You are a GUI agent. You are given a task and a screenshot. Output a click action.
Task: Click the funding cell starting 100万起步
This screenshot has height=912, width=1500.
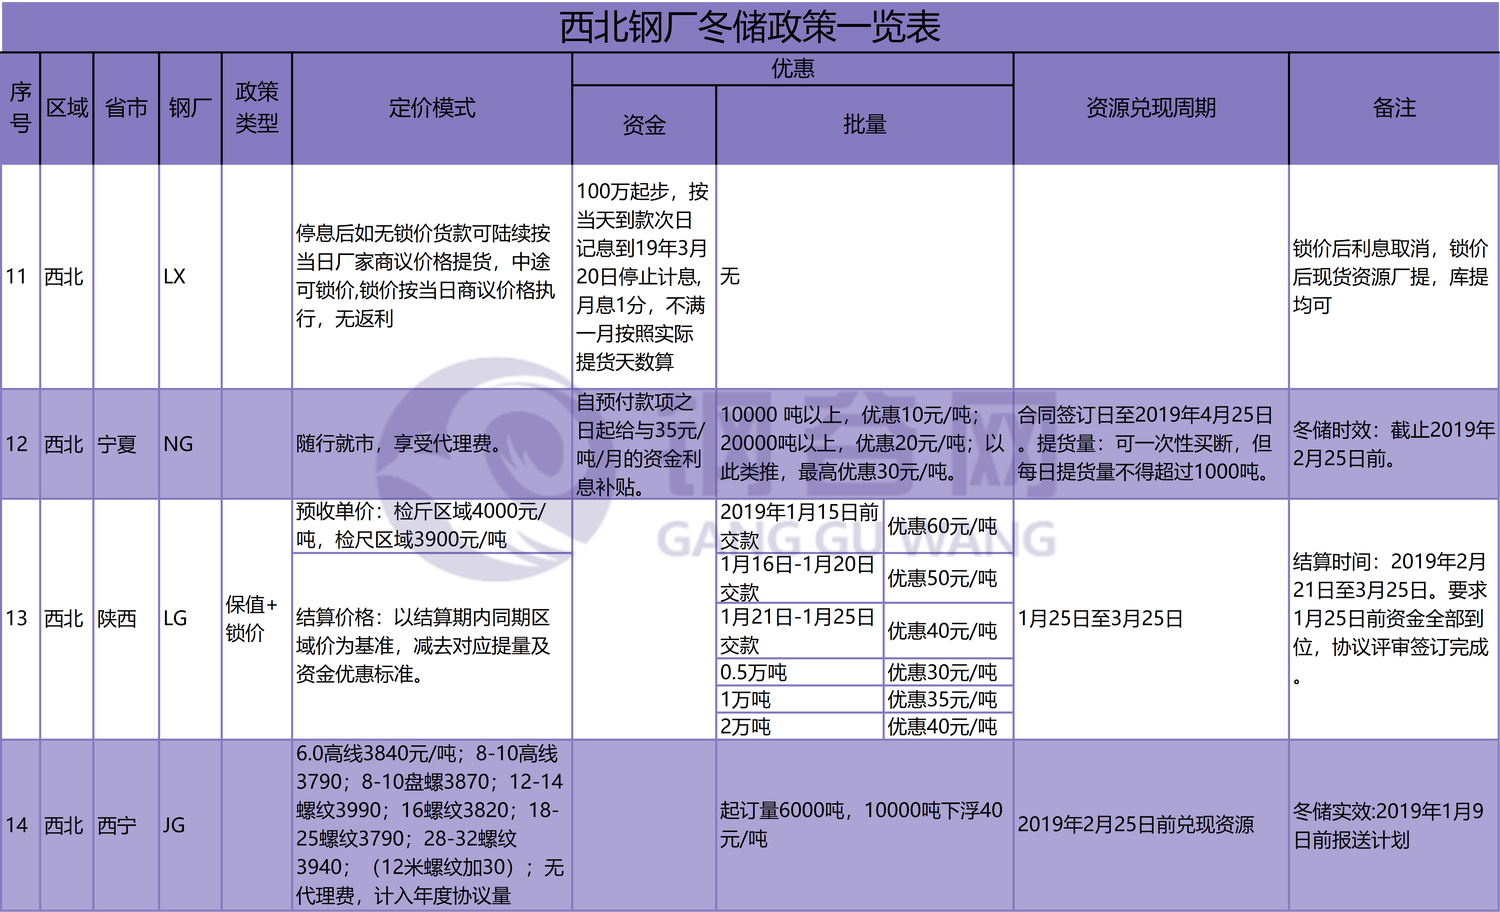click(x=644, y=277)
